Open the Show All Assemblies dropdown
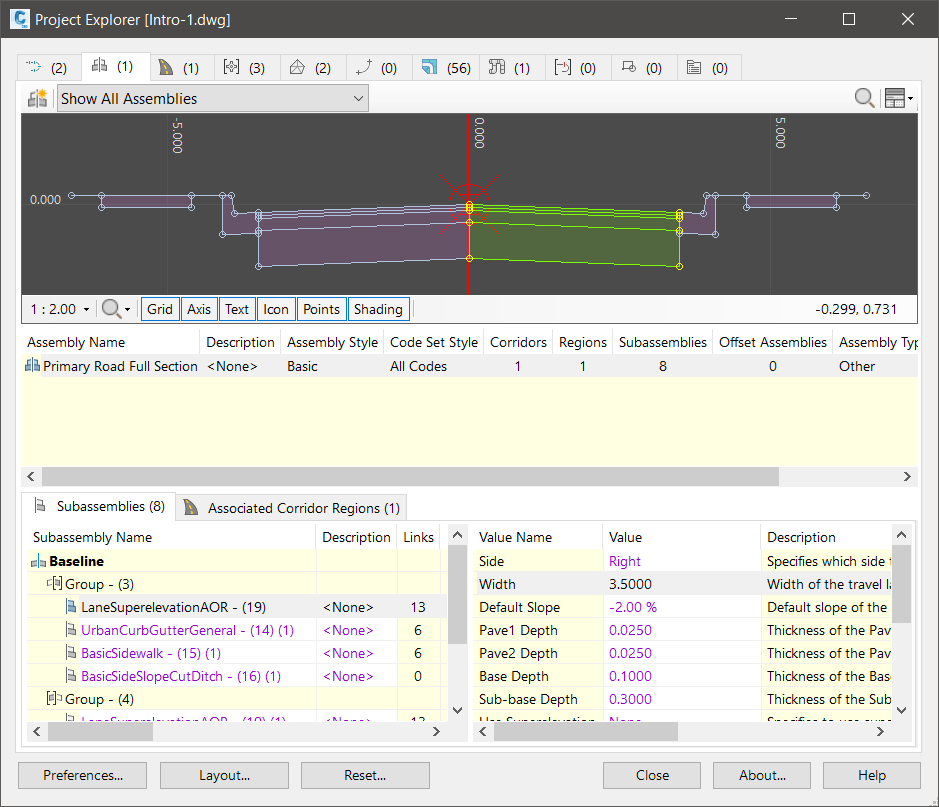Screen dimensions: 939x807 tap(212, 98)
